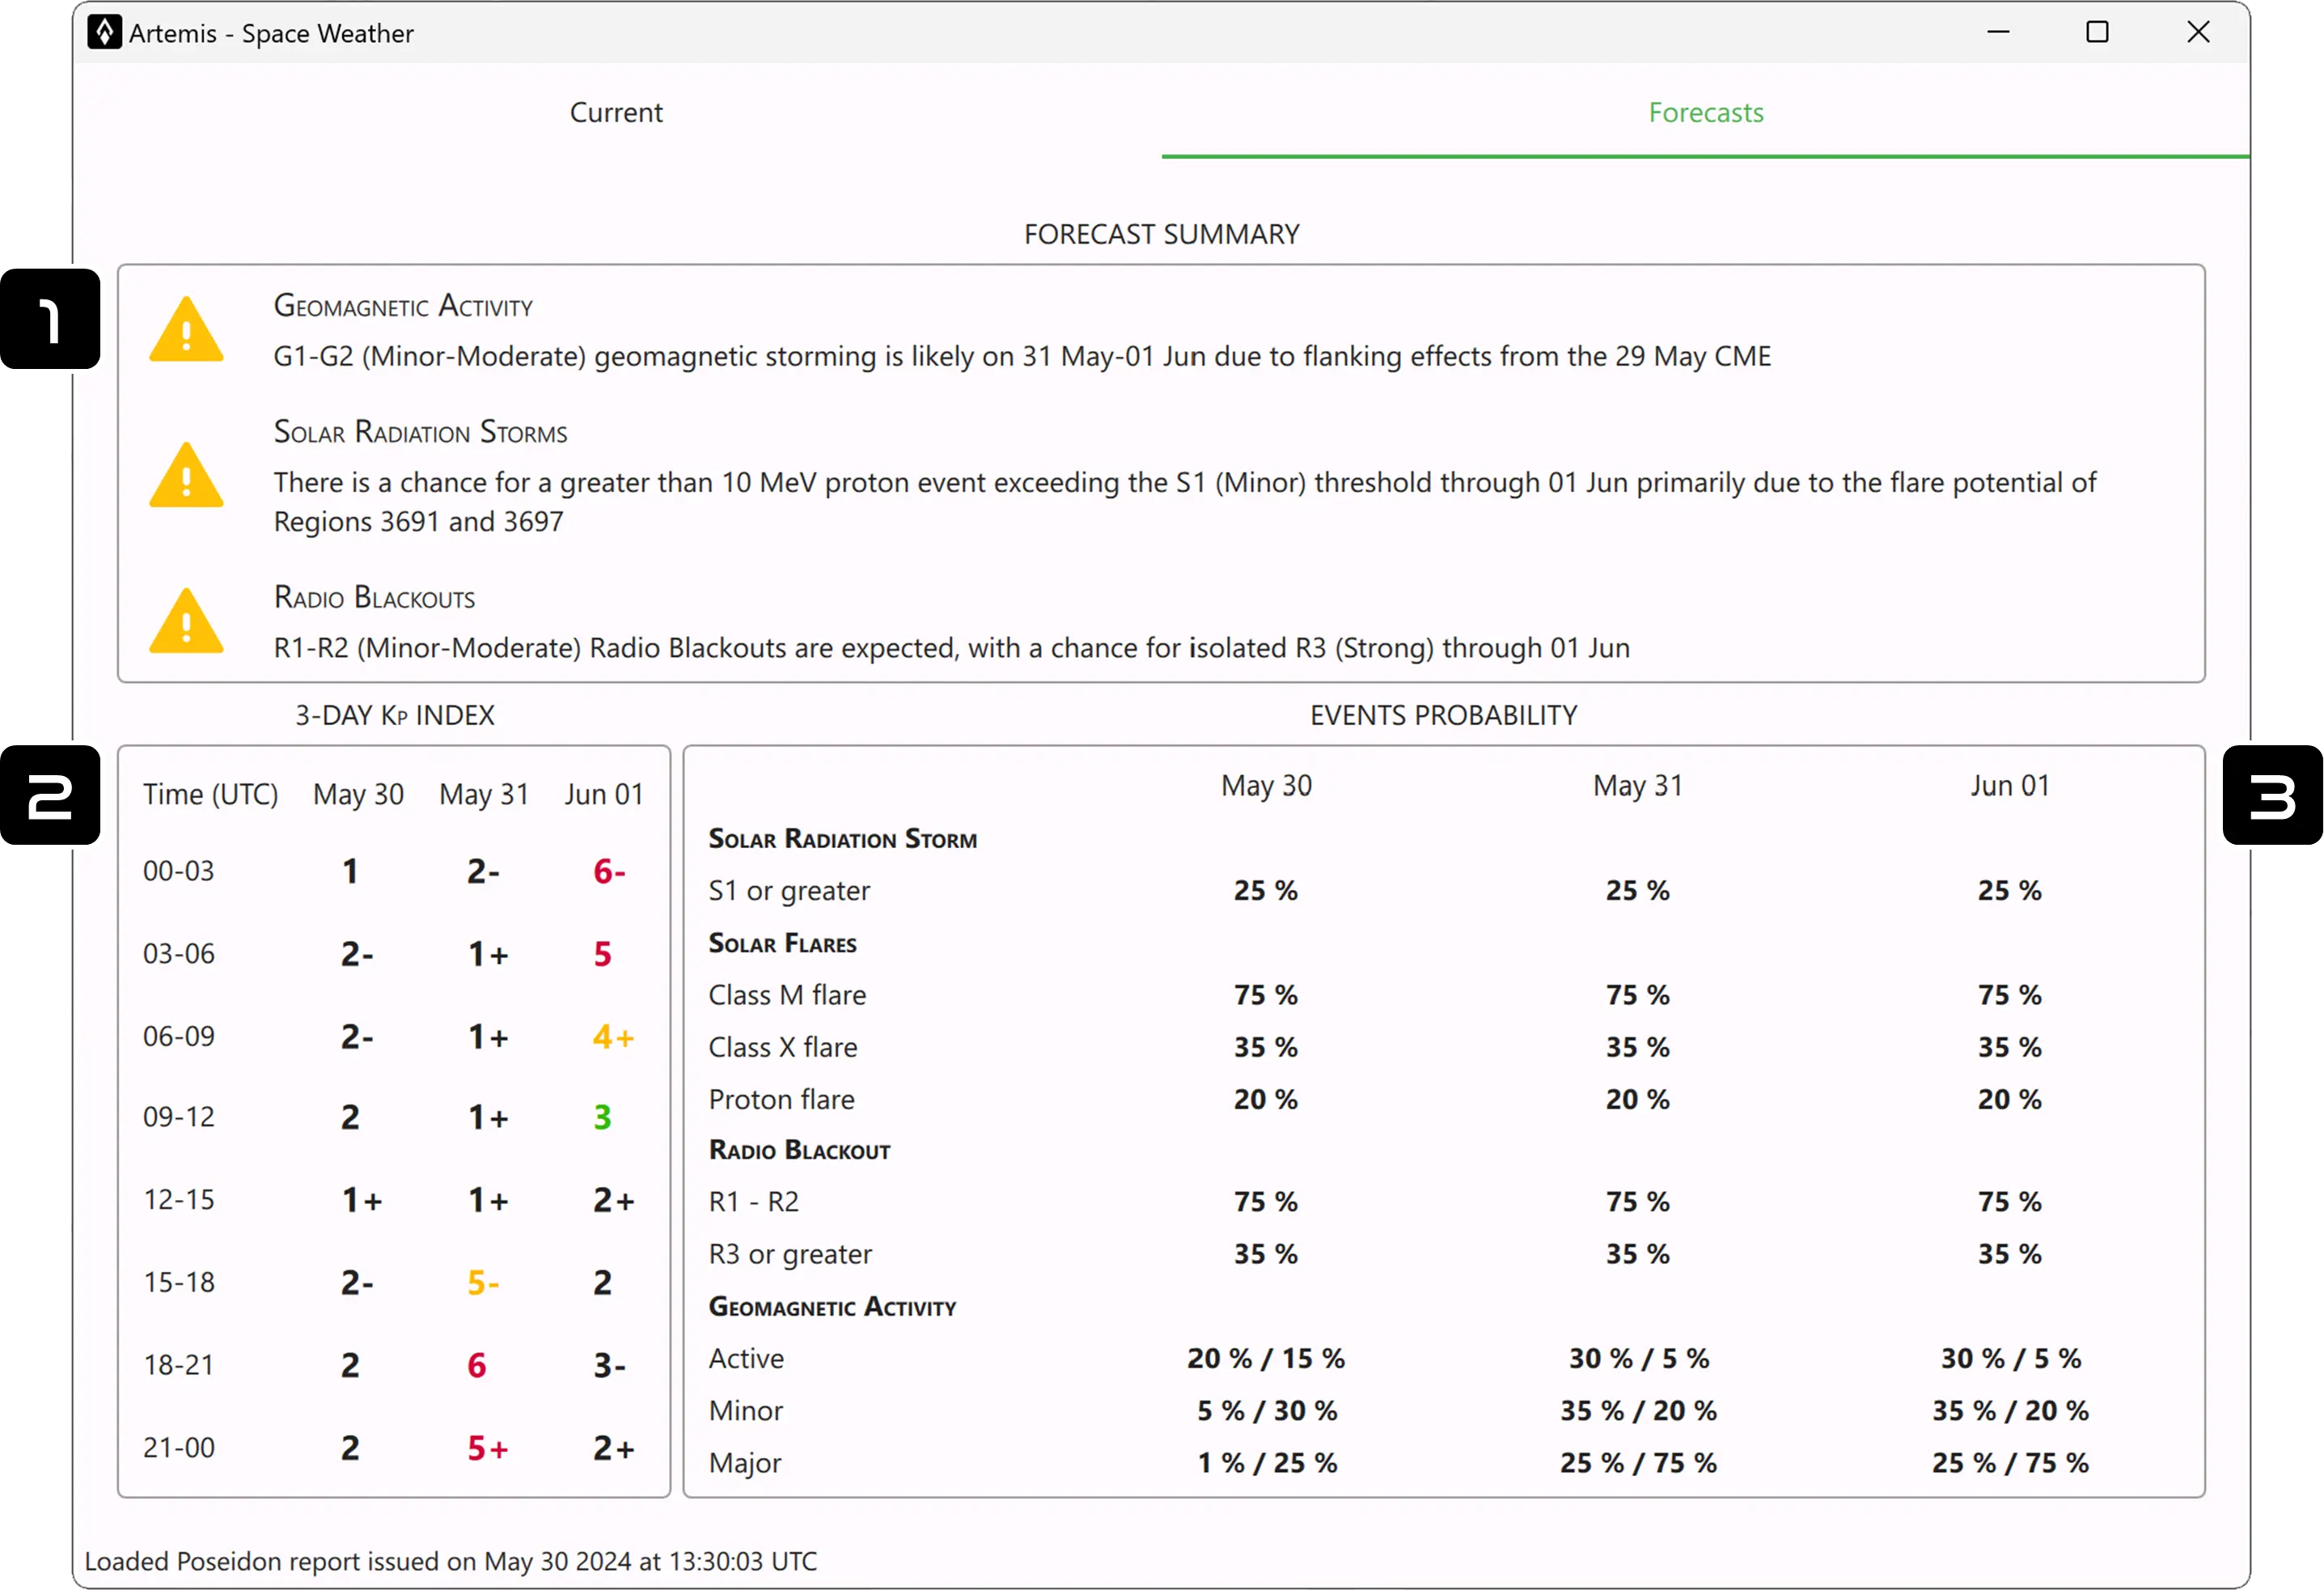Click the EVENTS PROBABILITY title
Viewport: 2324px width, 1590px height.
coord(1443,715)
